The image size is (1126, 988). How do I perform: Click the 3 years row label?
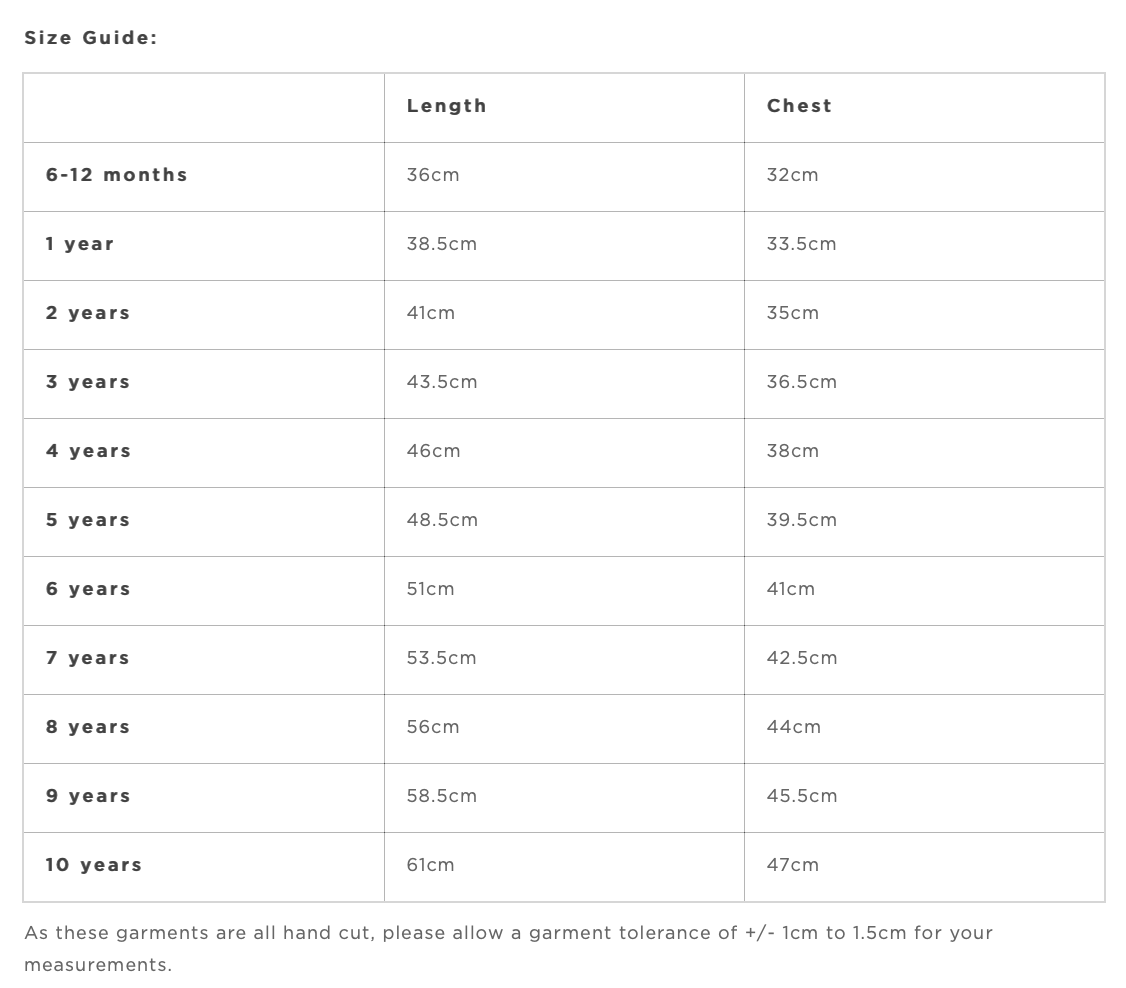click(x=88, y=382)
